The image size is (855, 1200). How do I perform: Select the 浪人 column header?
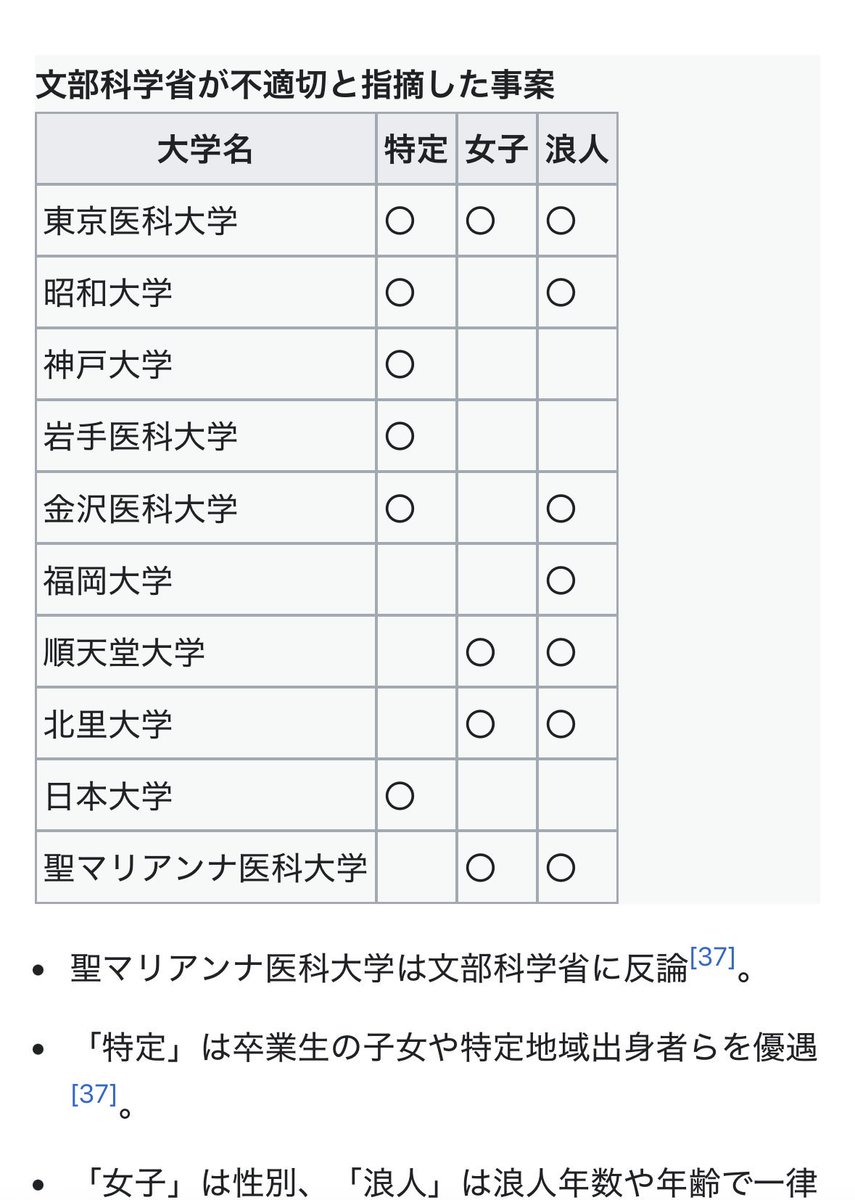(577, 149)
